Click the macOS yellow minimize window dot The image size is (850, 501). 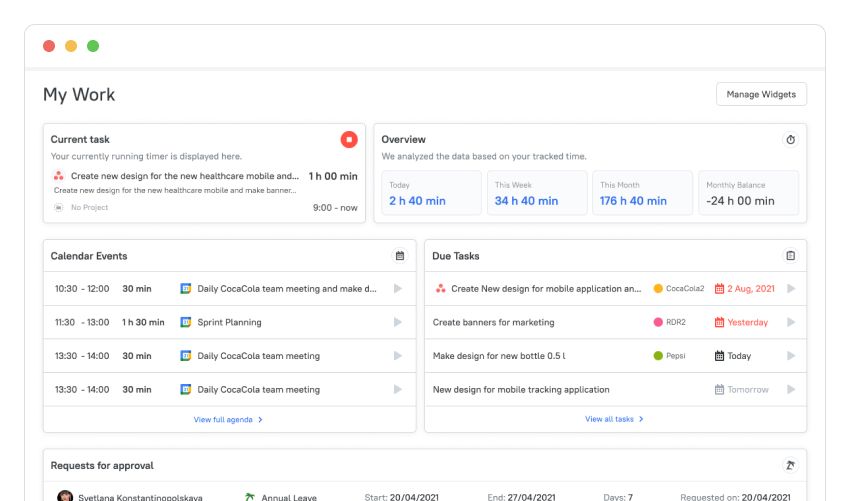[71, 46]
